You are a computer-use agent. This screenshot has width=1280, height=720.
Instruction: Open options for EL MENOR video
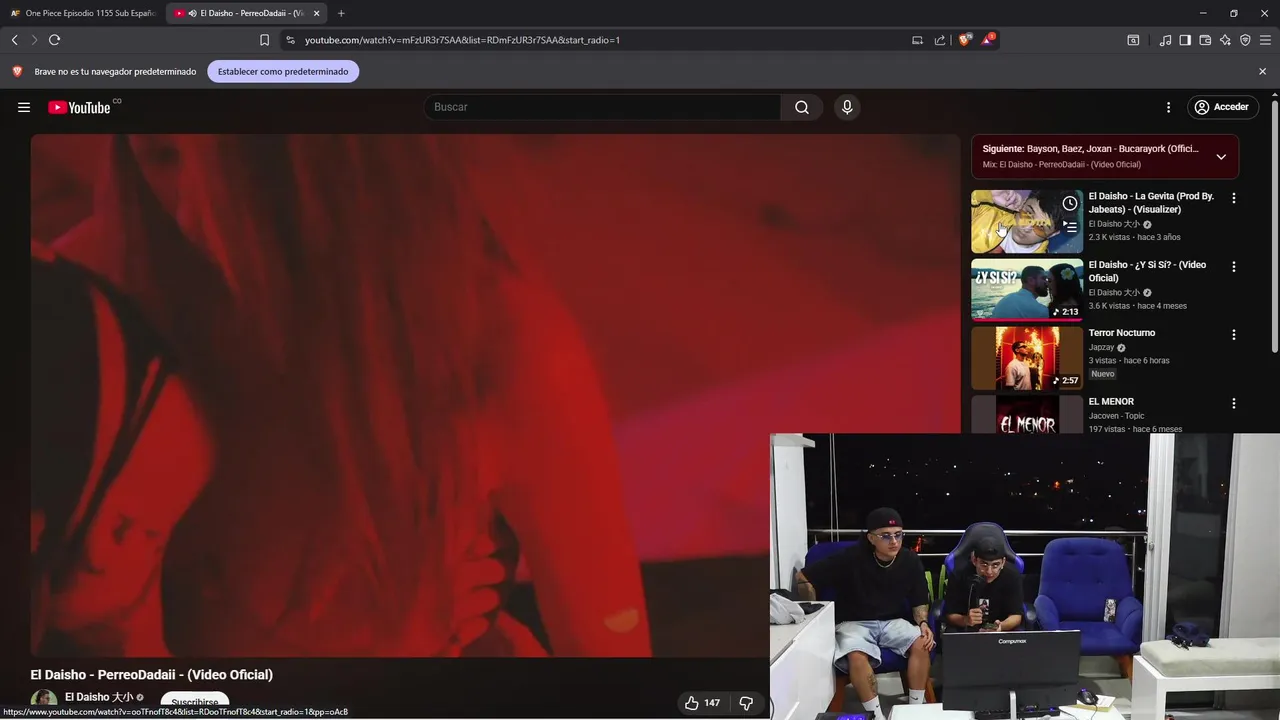pyautogui.click(x=1233, y=404)
